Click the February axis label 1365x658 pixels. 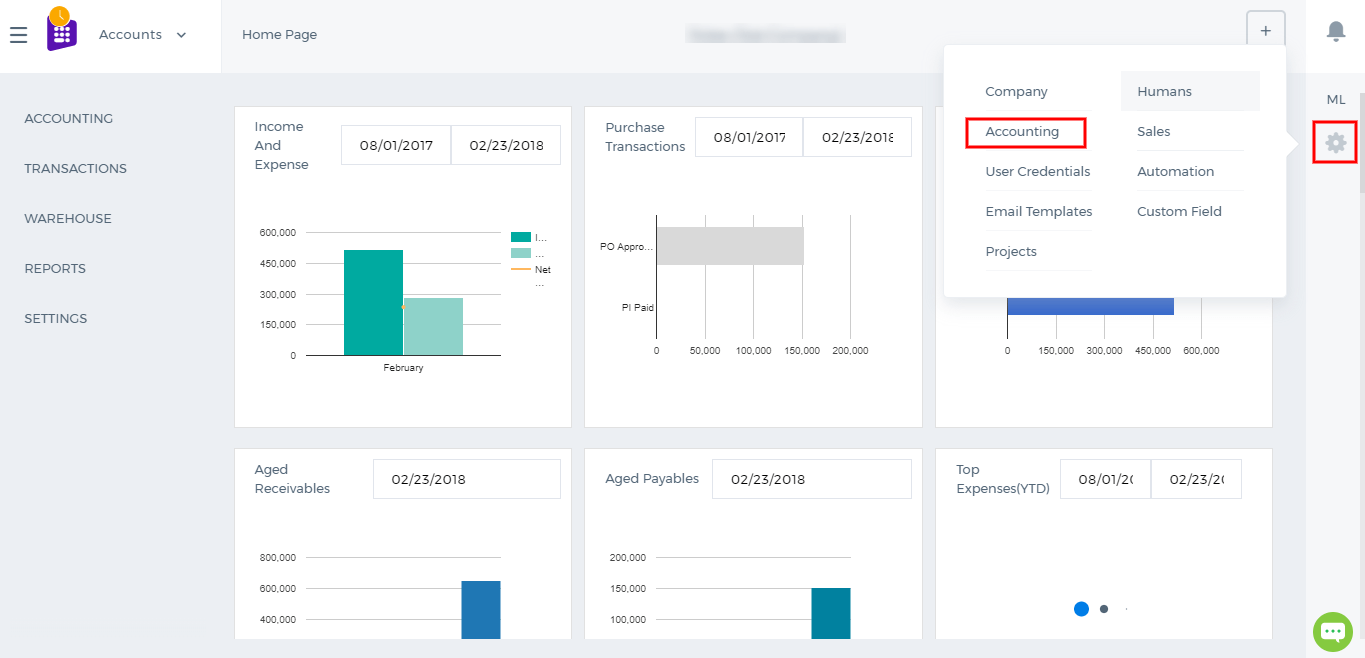click(403, 368)
